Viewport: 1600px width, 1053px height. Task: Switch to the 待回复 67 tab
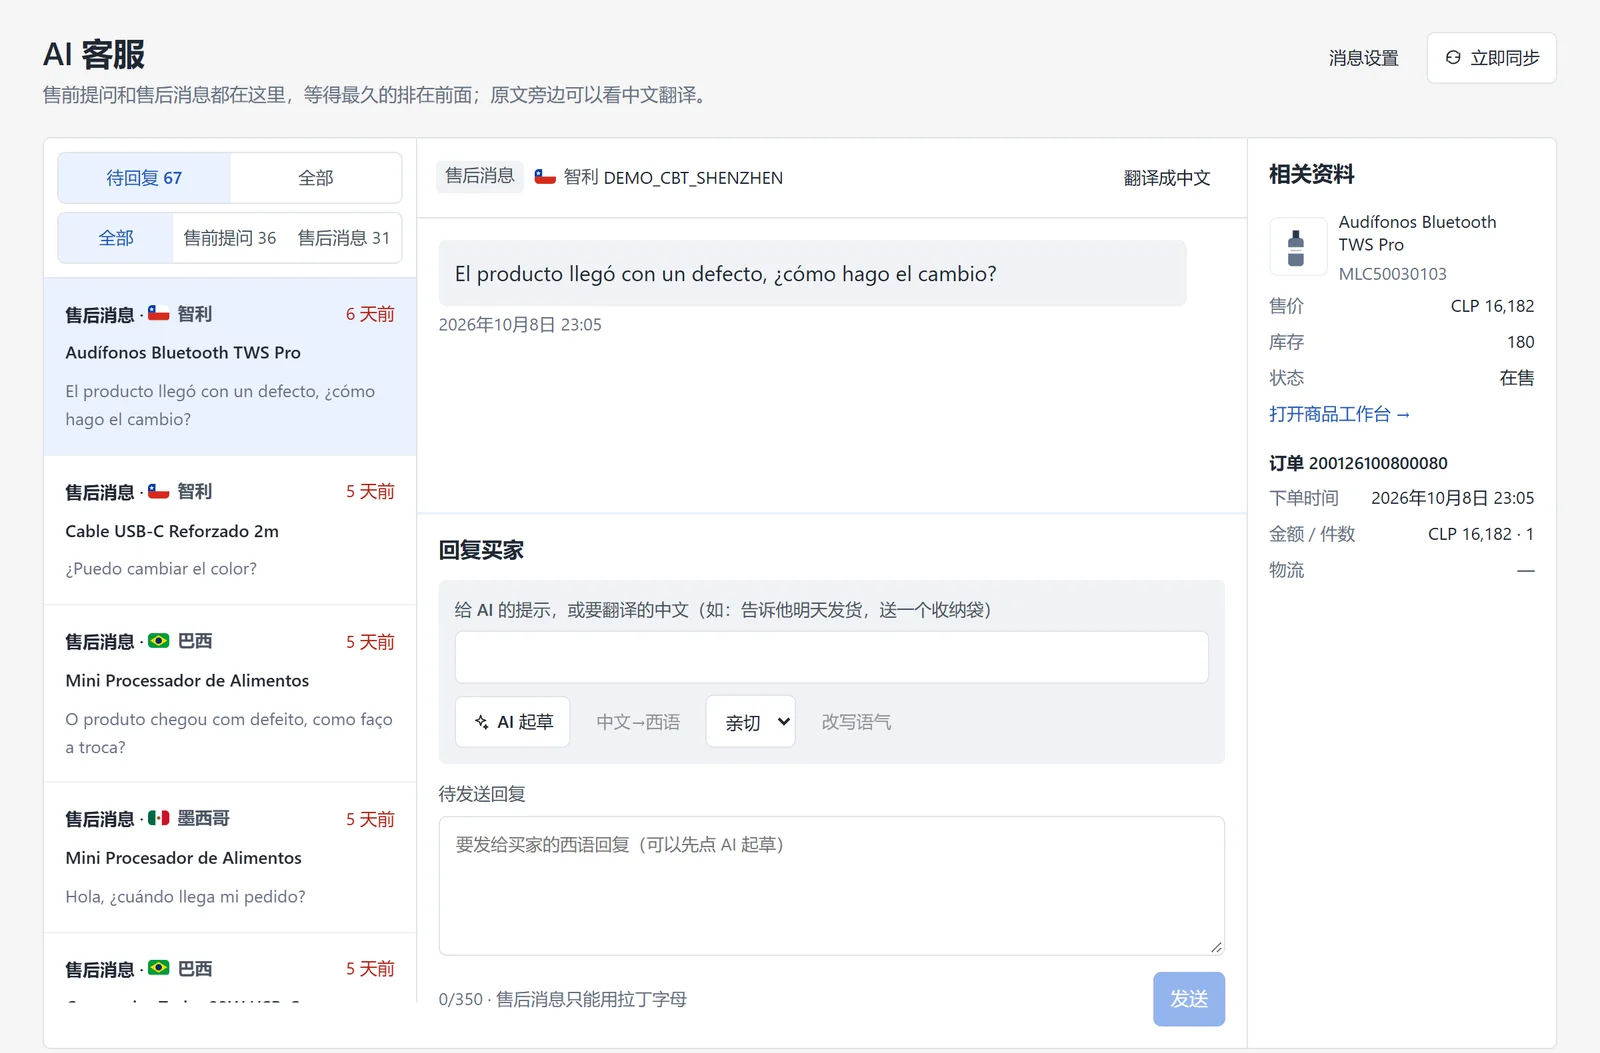click(144, 178)
